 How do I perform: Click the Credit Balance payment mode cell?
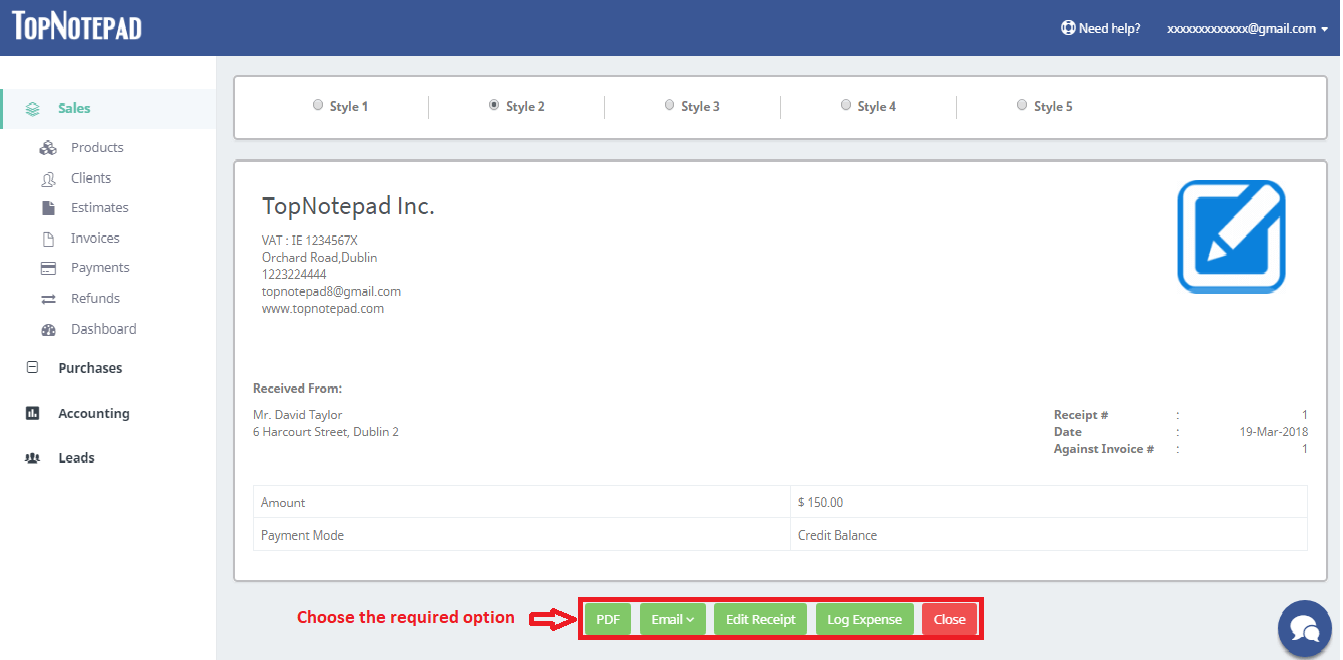pyautogui.click(x=1048, y=535)
